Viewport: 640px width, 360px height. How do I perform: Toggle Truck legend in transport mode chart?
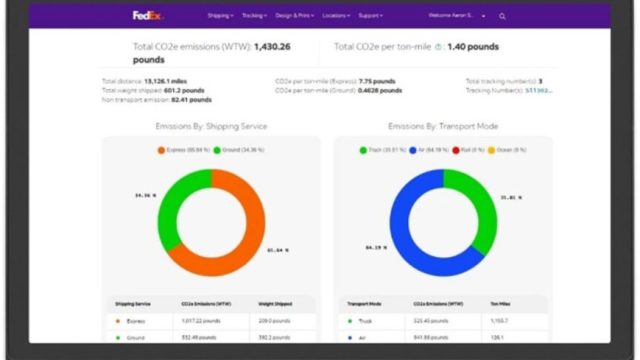pyautogui.click(x=382, y=150)
